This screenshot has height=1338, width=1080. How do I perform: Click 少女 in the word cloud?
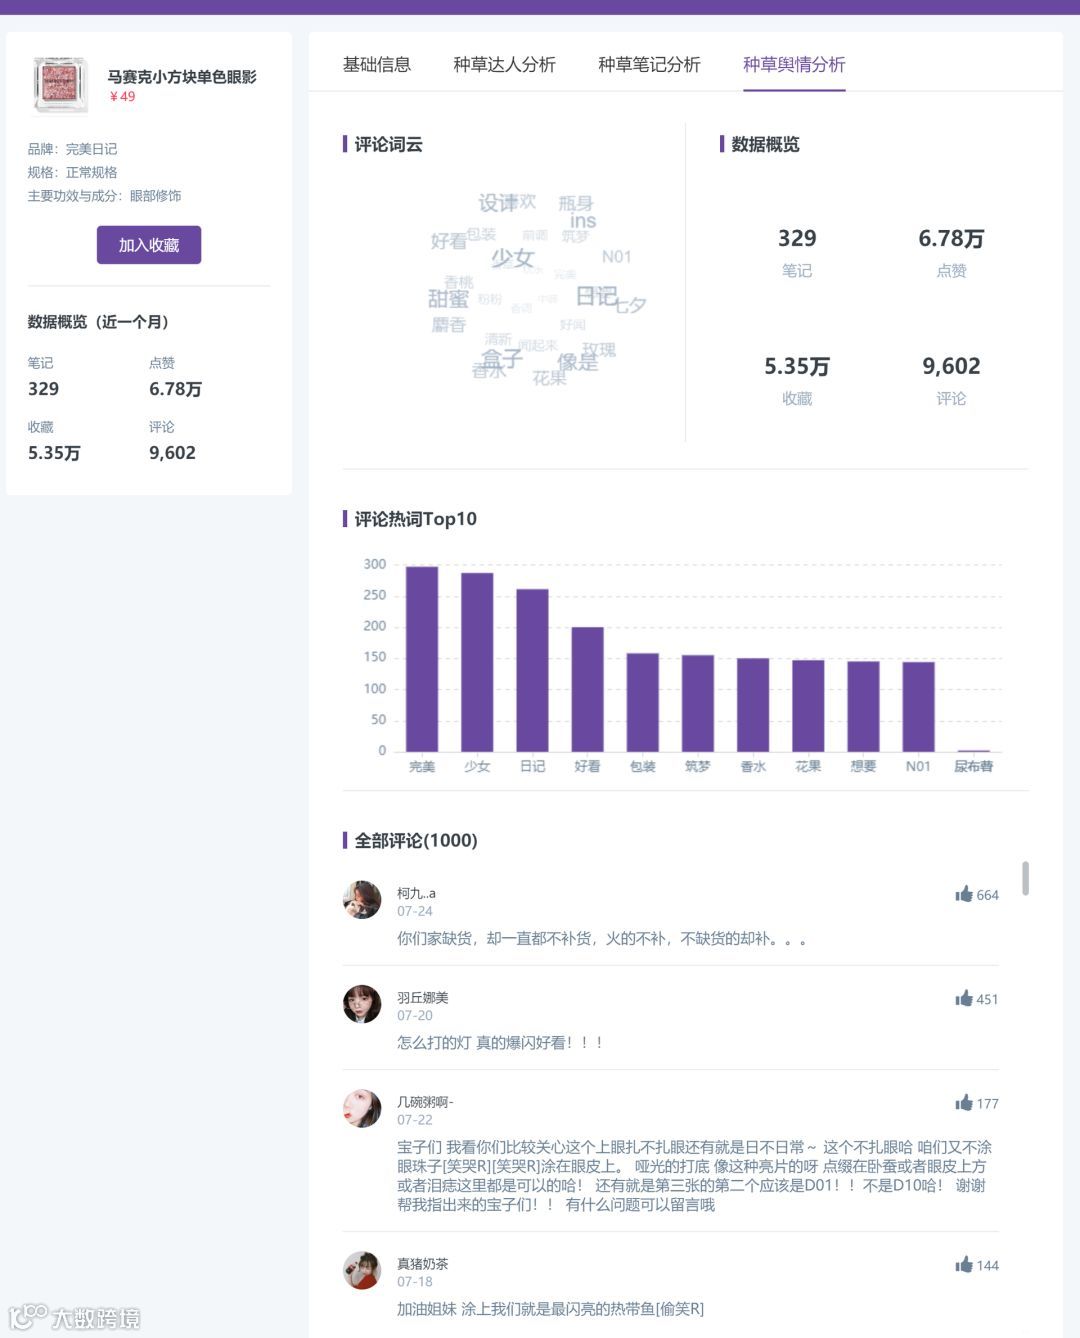pyautogui.click(x=512, y=258)
